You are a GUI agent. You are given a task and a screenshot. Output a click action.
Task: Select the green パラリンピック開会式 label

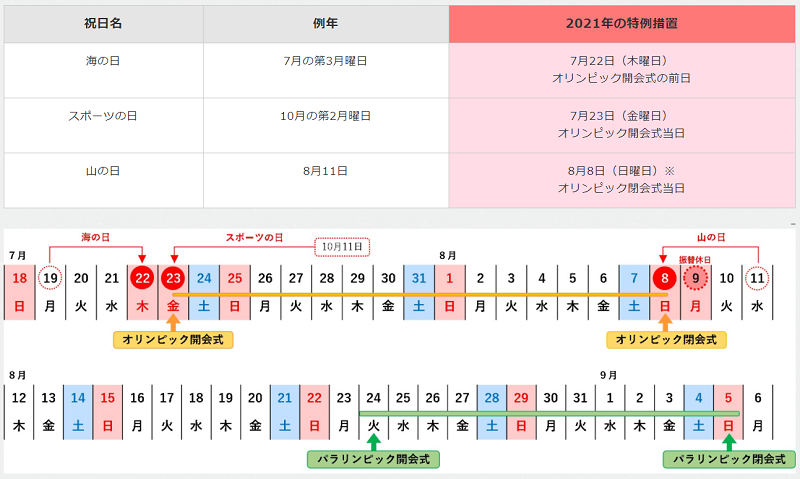pos(373,459)
